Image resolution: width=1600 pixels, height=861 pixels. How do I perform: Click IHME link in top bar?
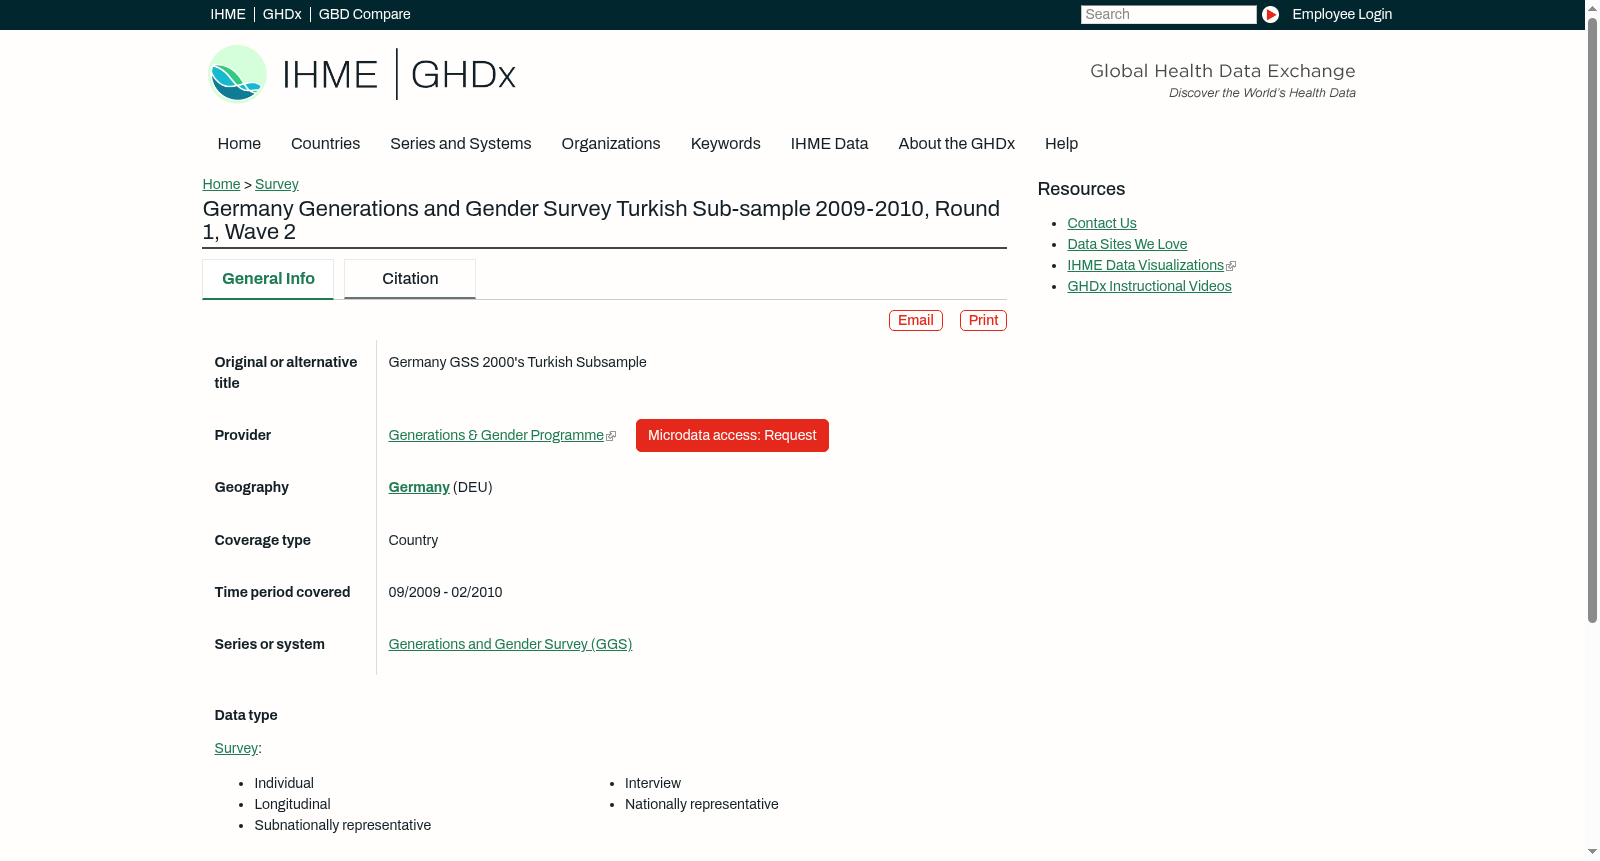[x=228, y=14]
